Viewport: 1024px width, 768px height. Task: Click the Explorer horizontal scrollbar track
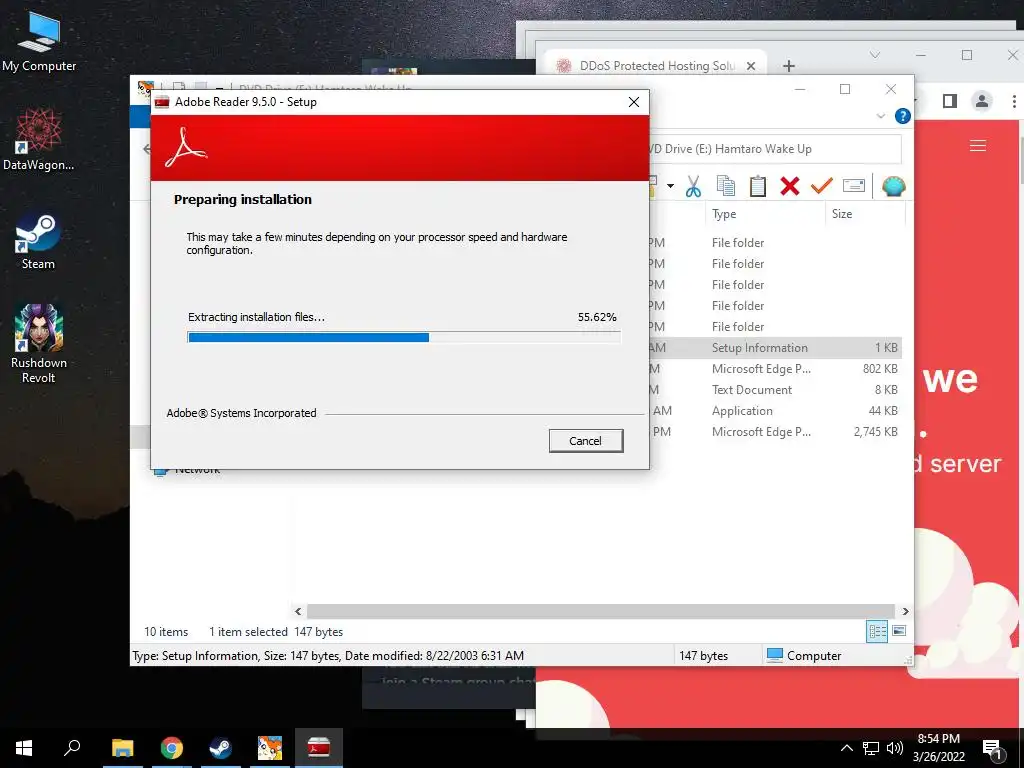click(601, 611)
